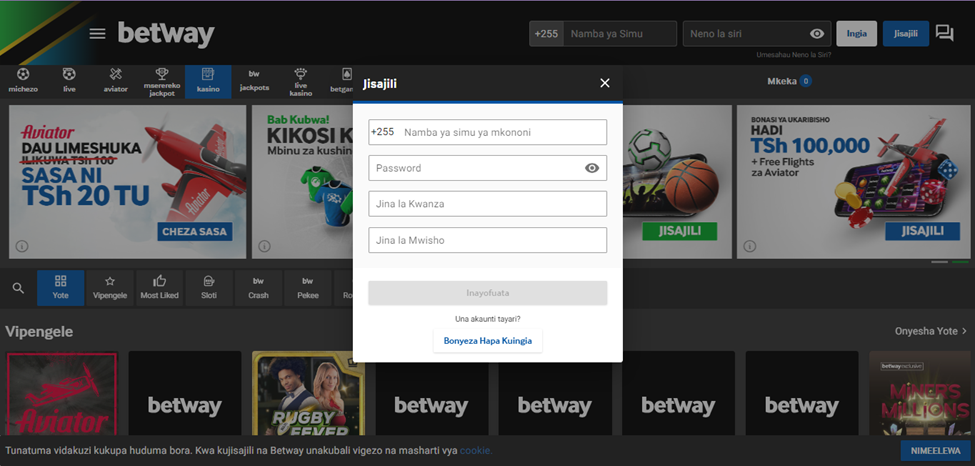Image resolution: width=975 pixels, height=466 pixels.
Task: Click the Jina la Mwisho field
Action: (x=488, y=240)
